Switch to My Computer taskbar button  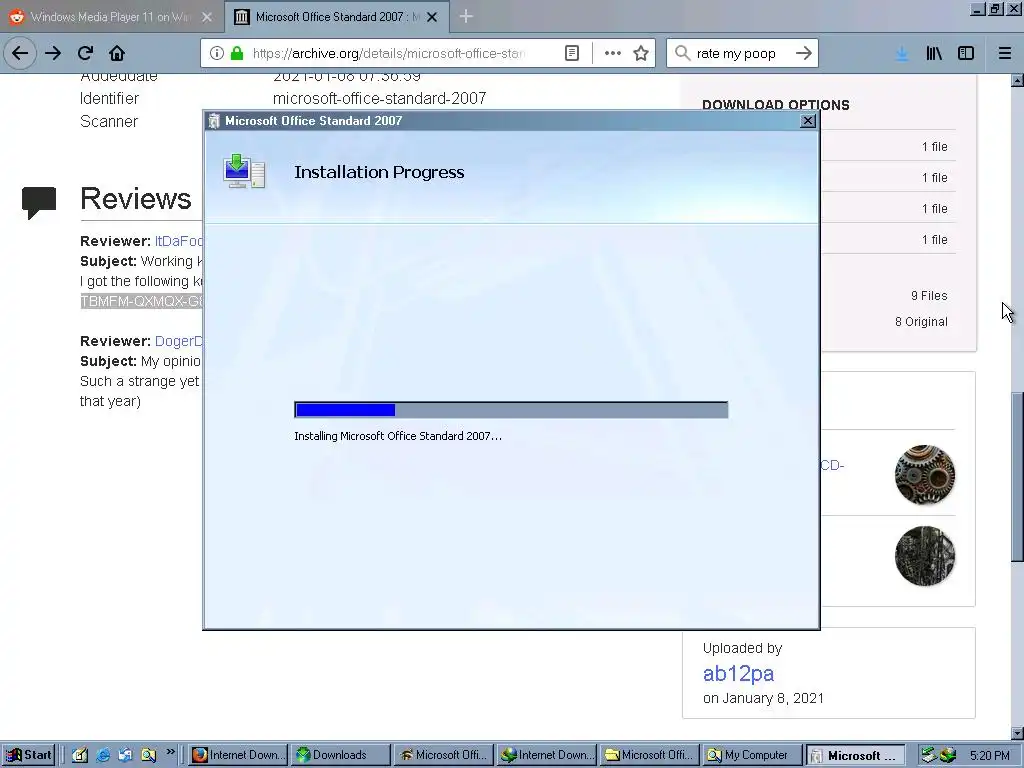[752, 755]
